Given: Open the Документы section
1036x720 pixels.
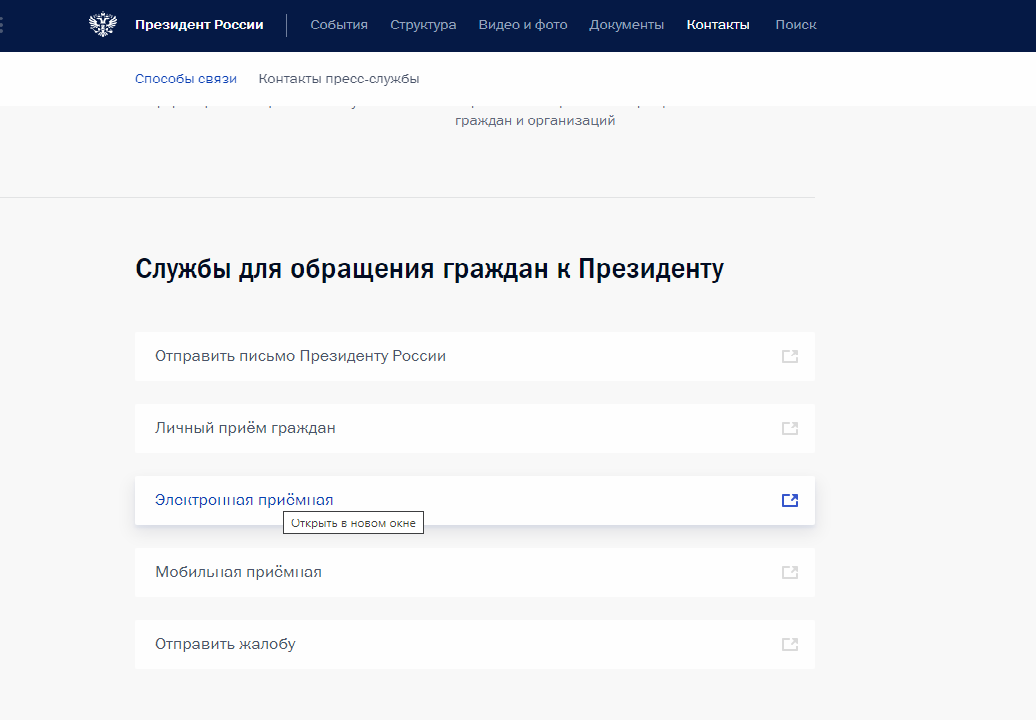Looking at the screenshot, I should (x=626, y=25).
